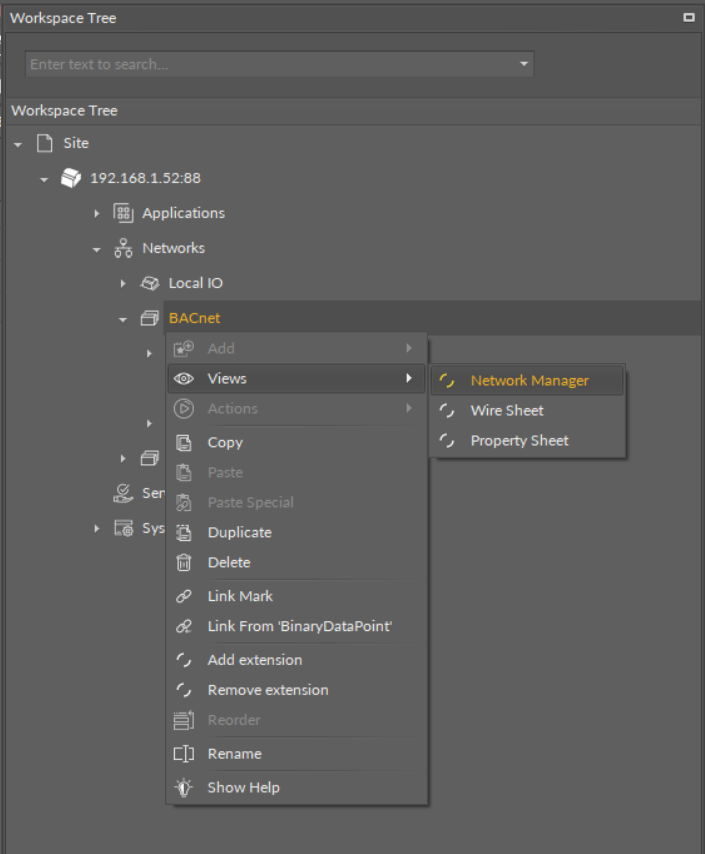This screenshot has width=705, height=854.
Task: Expand the Local IO tree node
Action: (123, 284)
